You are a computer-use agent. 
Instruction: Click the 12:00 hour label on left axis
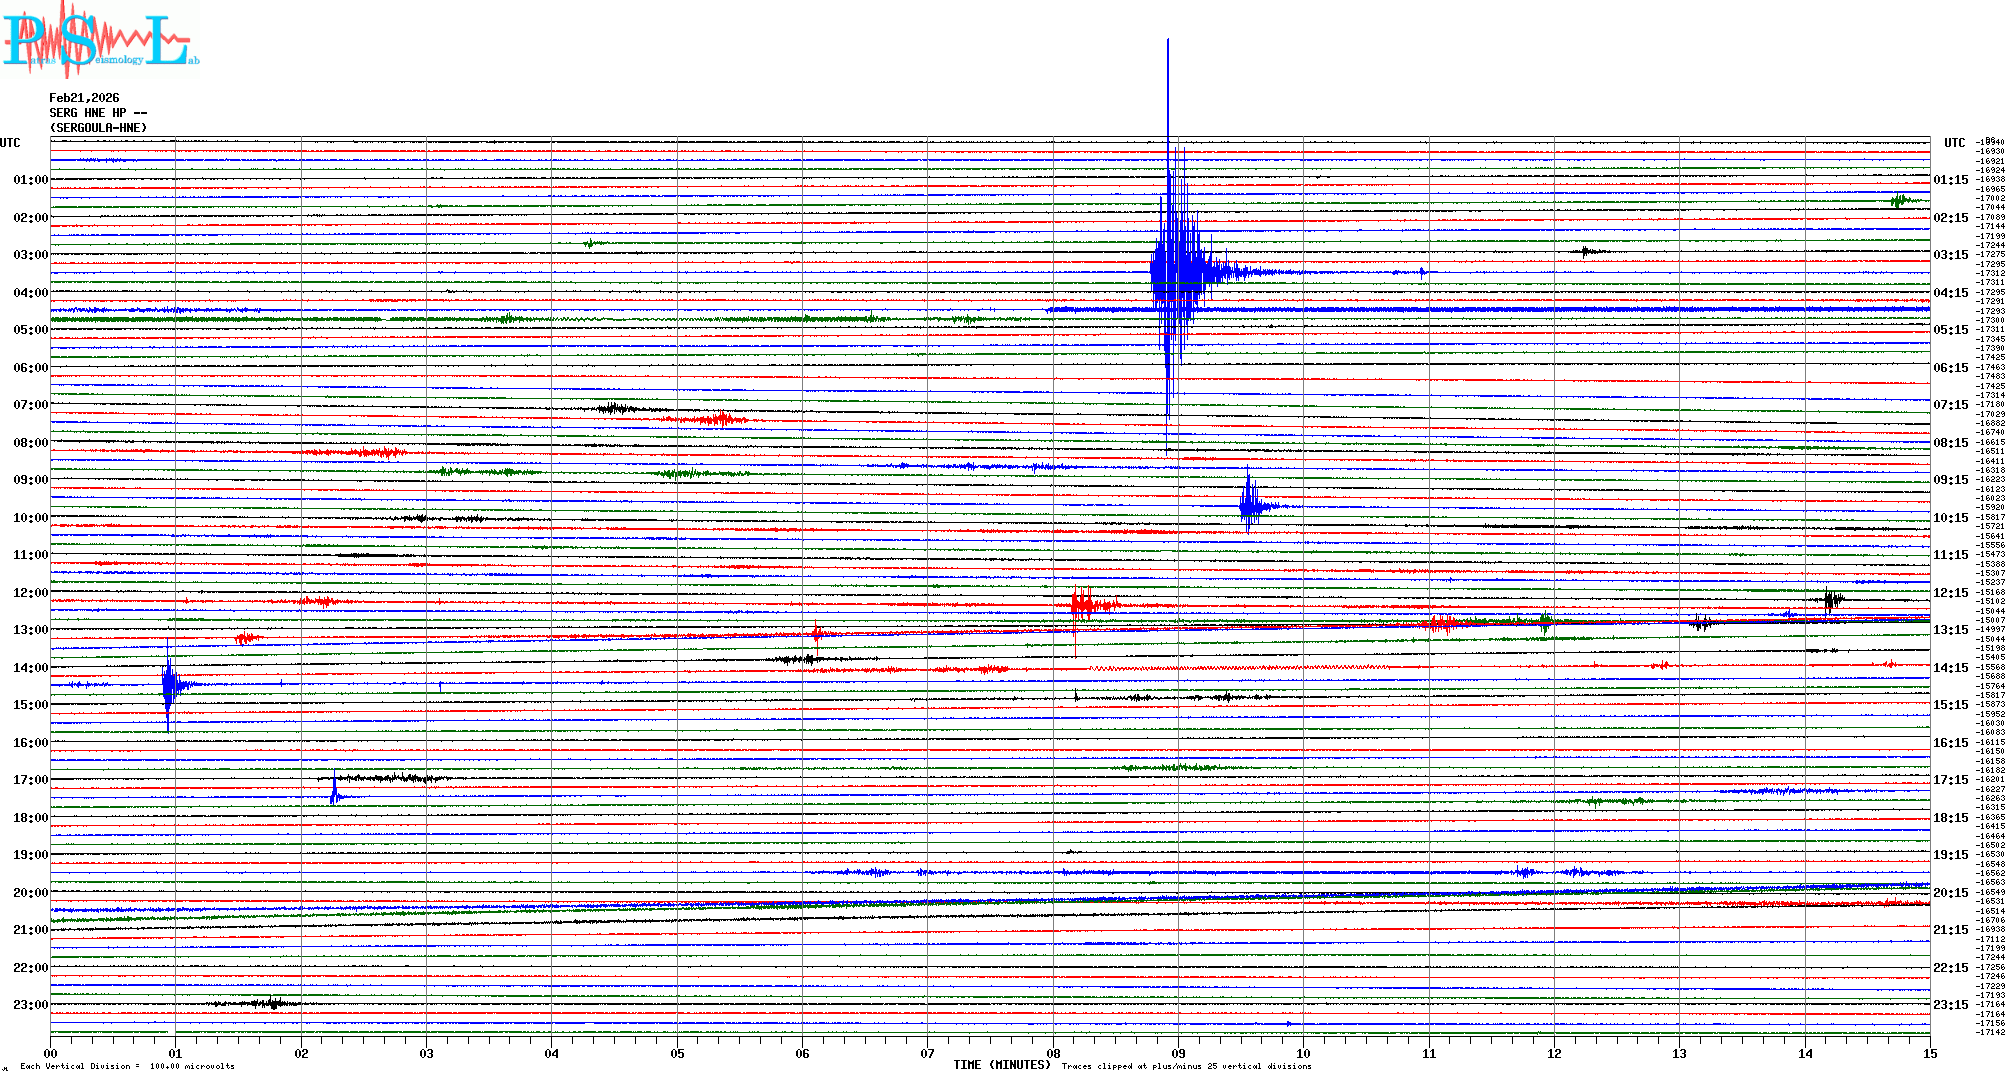tap(30, 593)
